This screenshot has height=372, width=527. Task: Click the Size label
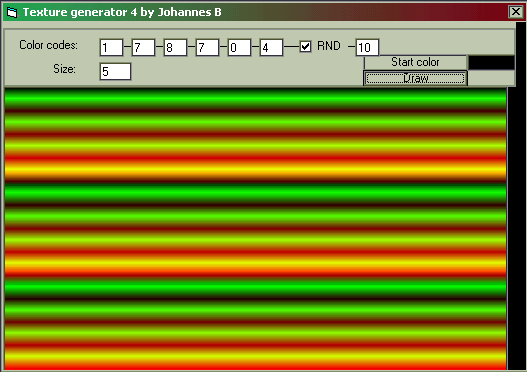point(64,69)
